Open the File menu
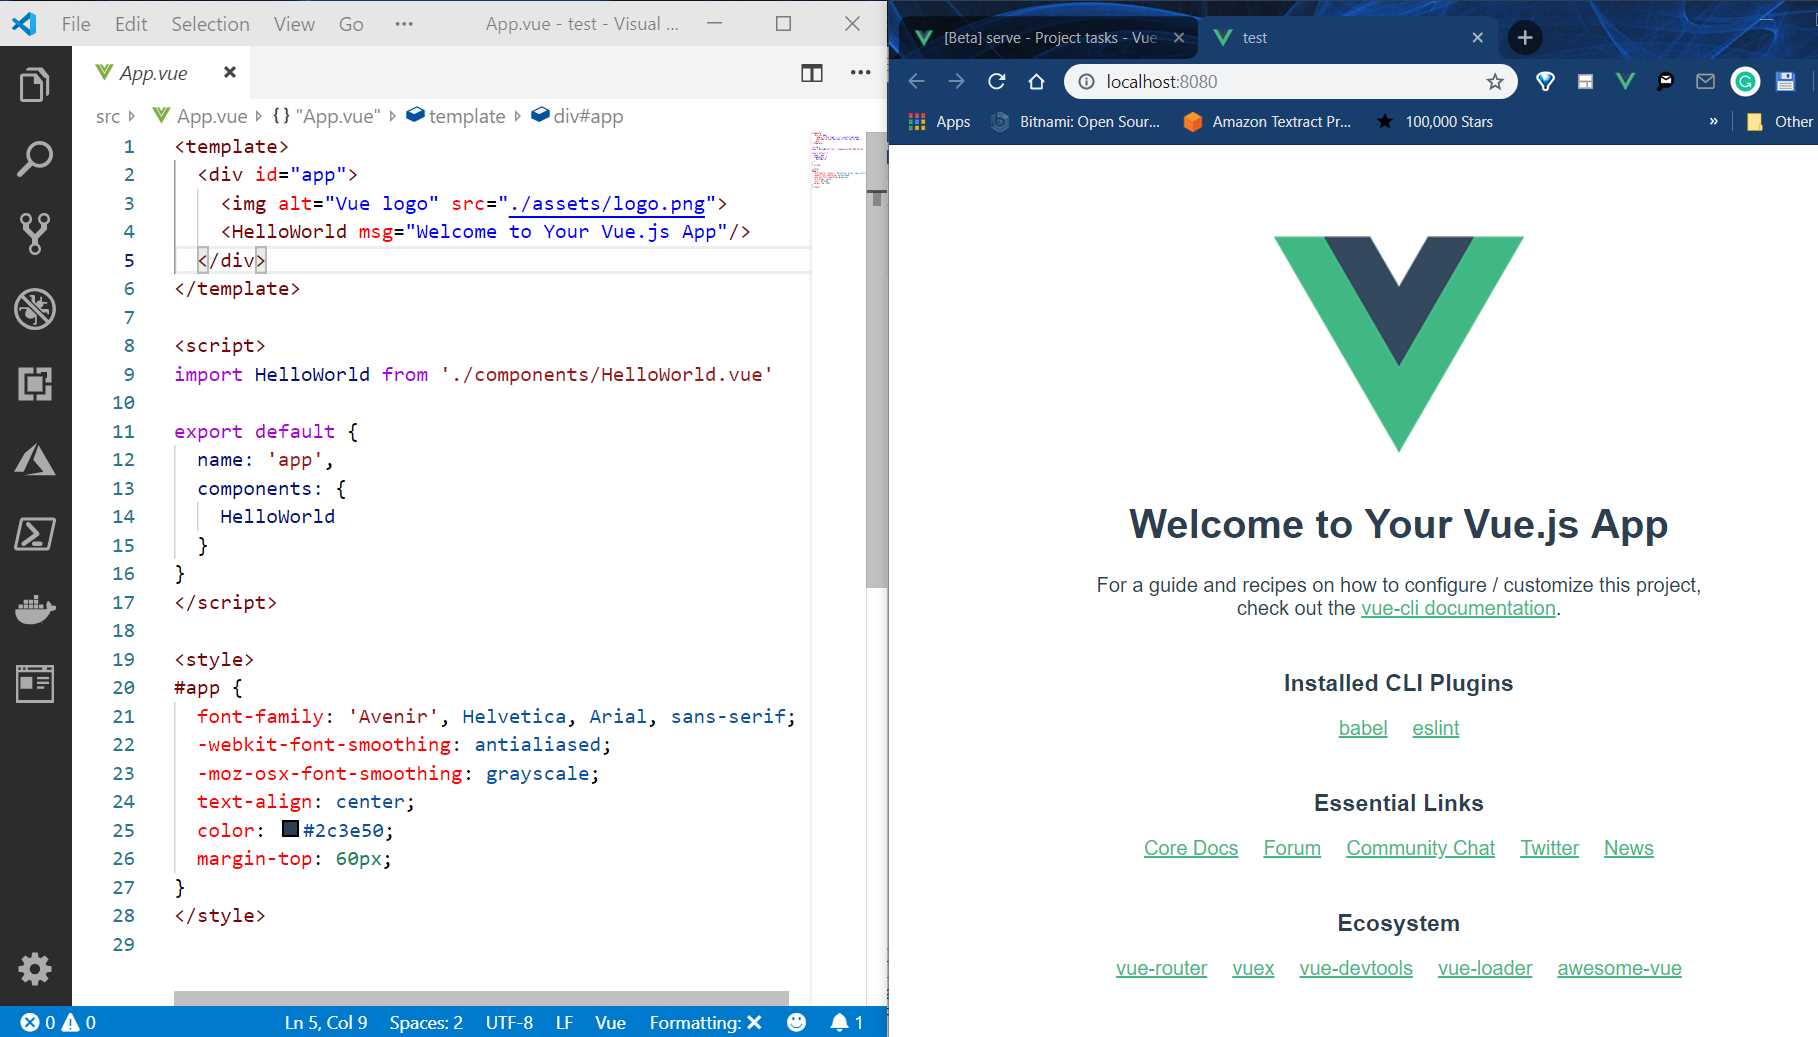This screenshot has width=1818, height=1037. [74, 23]
